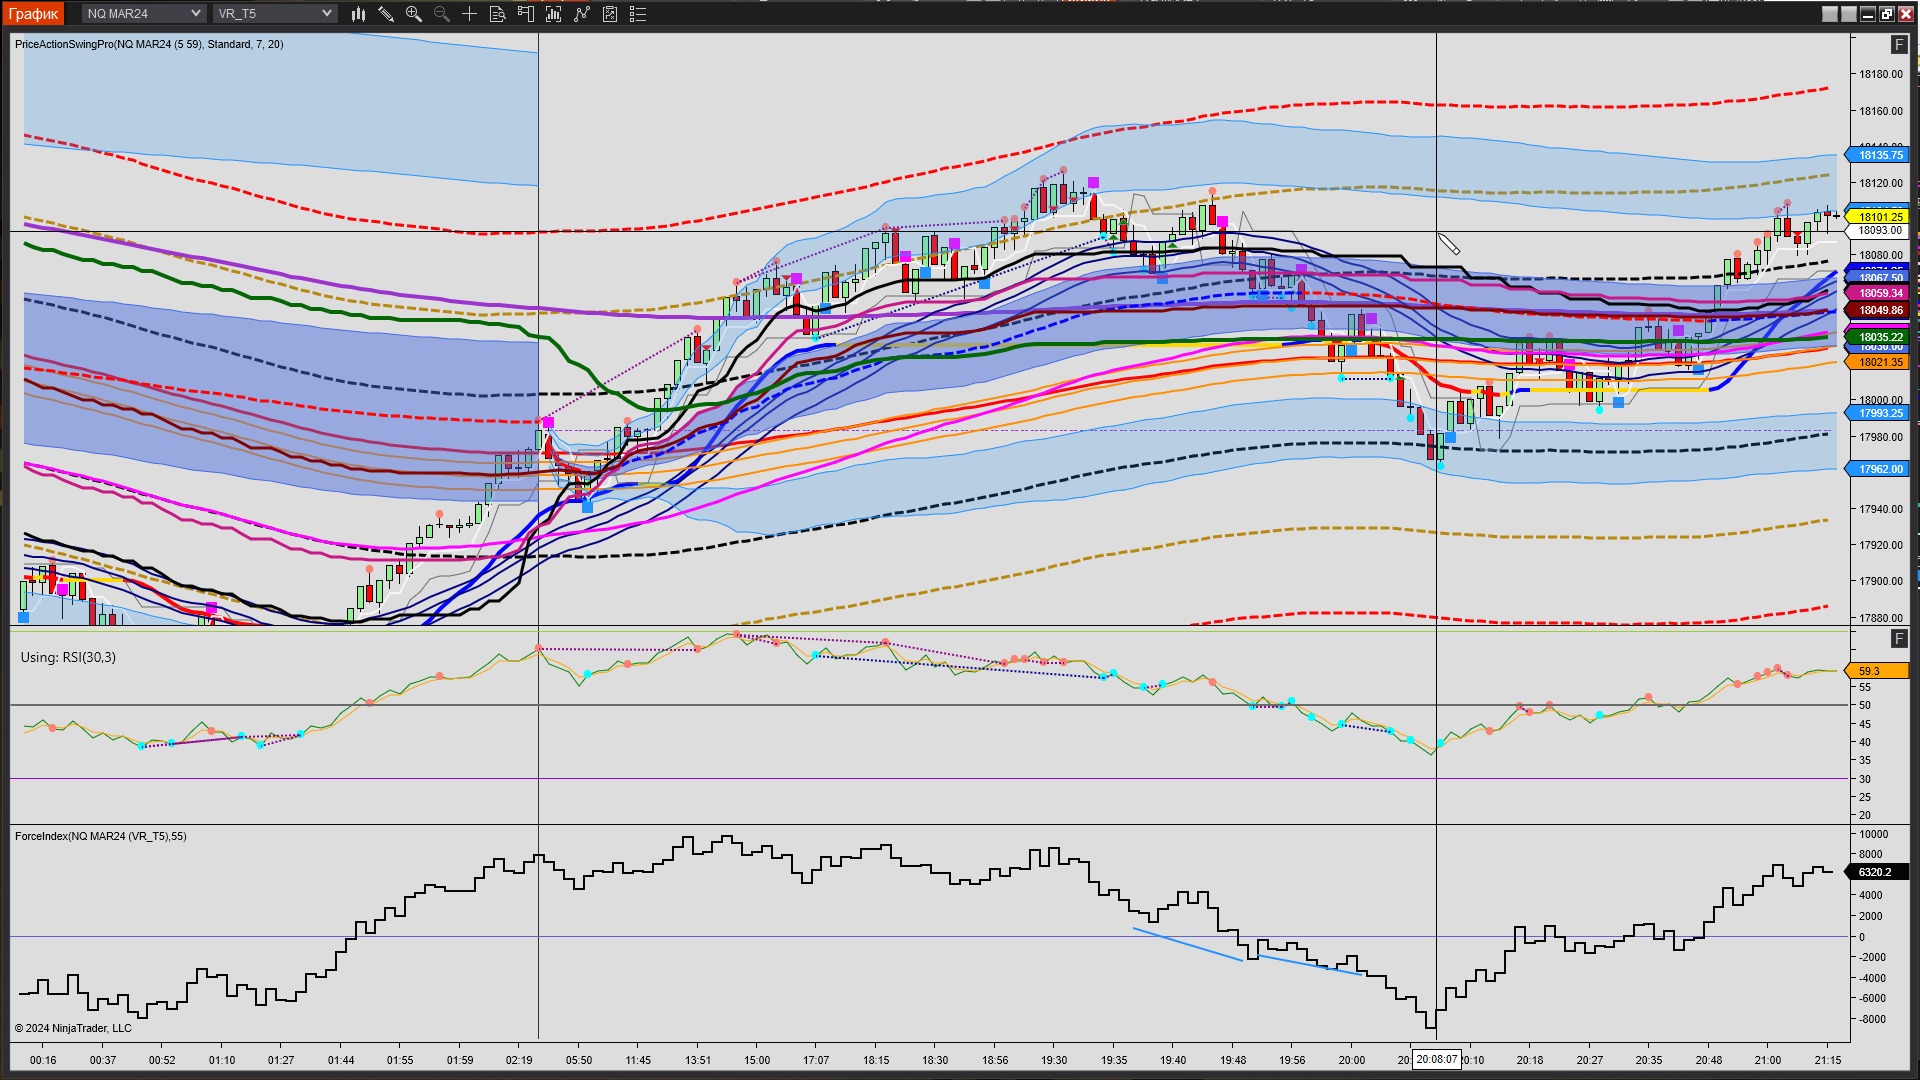Click the first gray window link button

pos(1830,14)
